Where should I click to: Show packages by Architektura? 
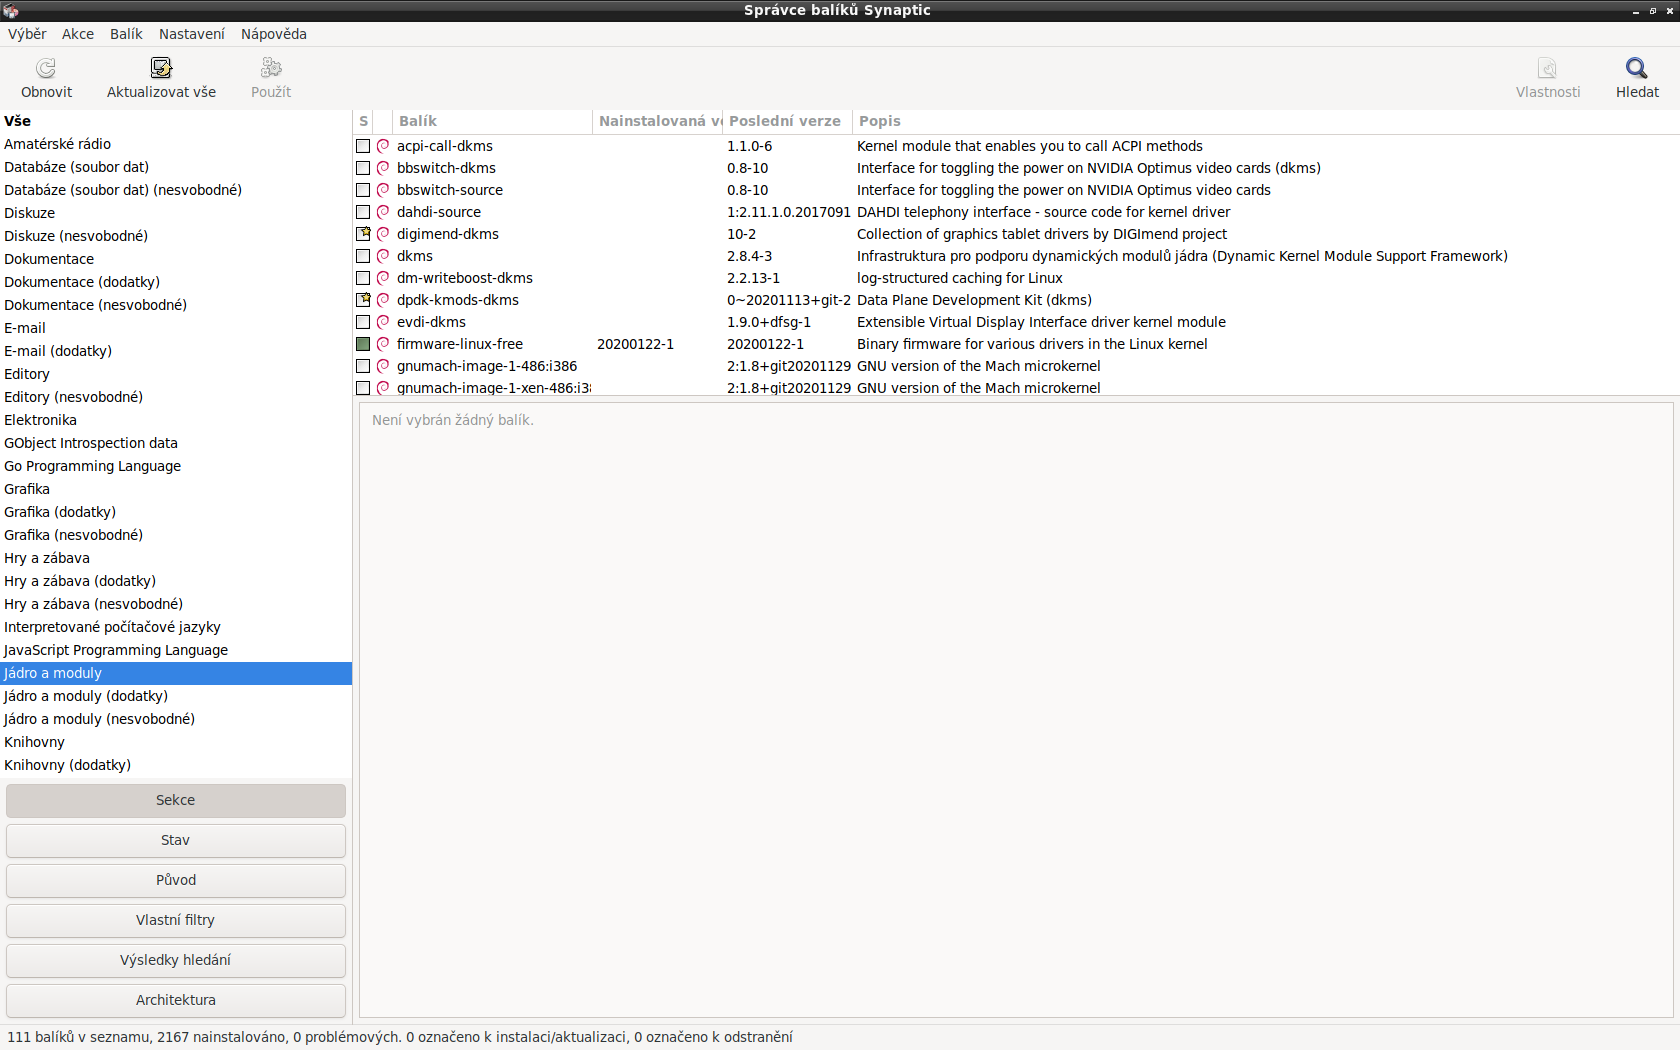pos(176,1001)
